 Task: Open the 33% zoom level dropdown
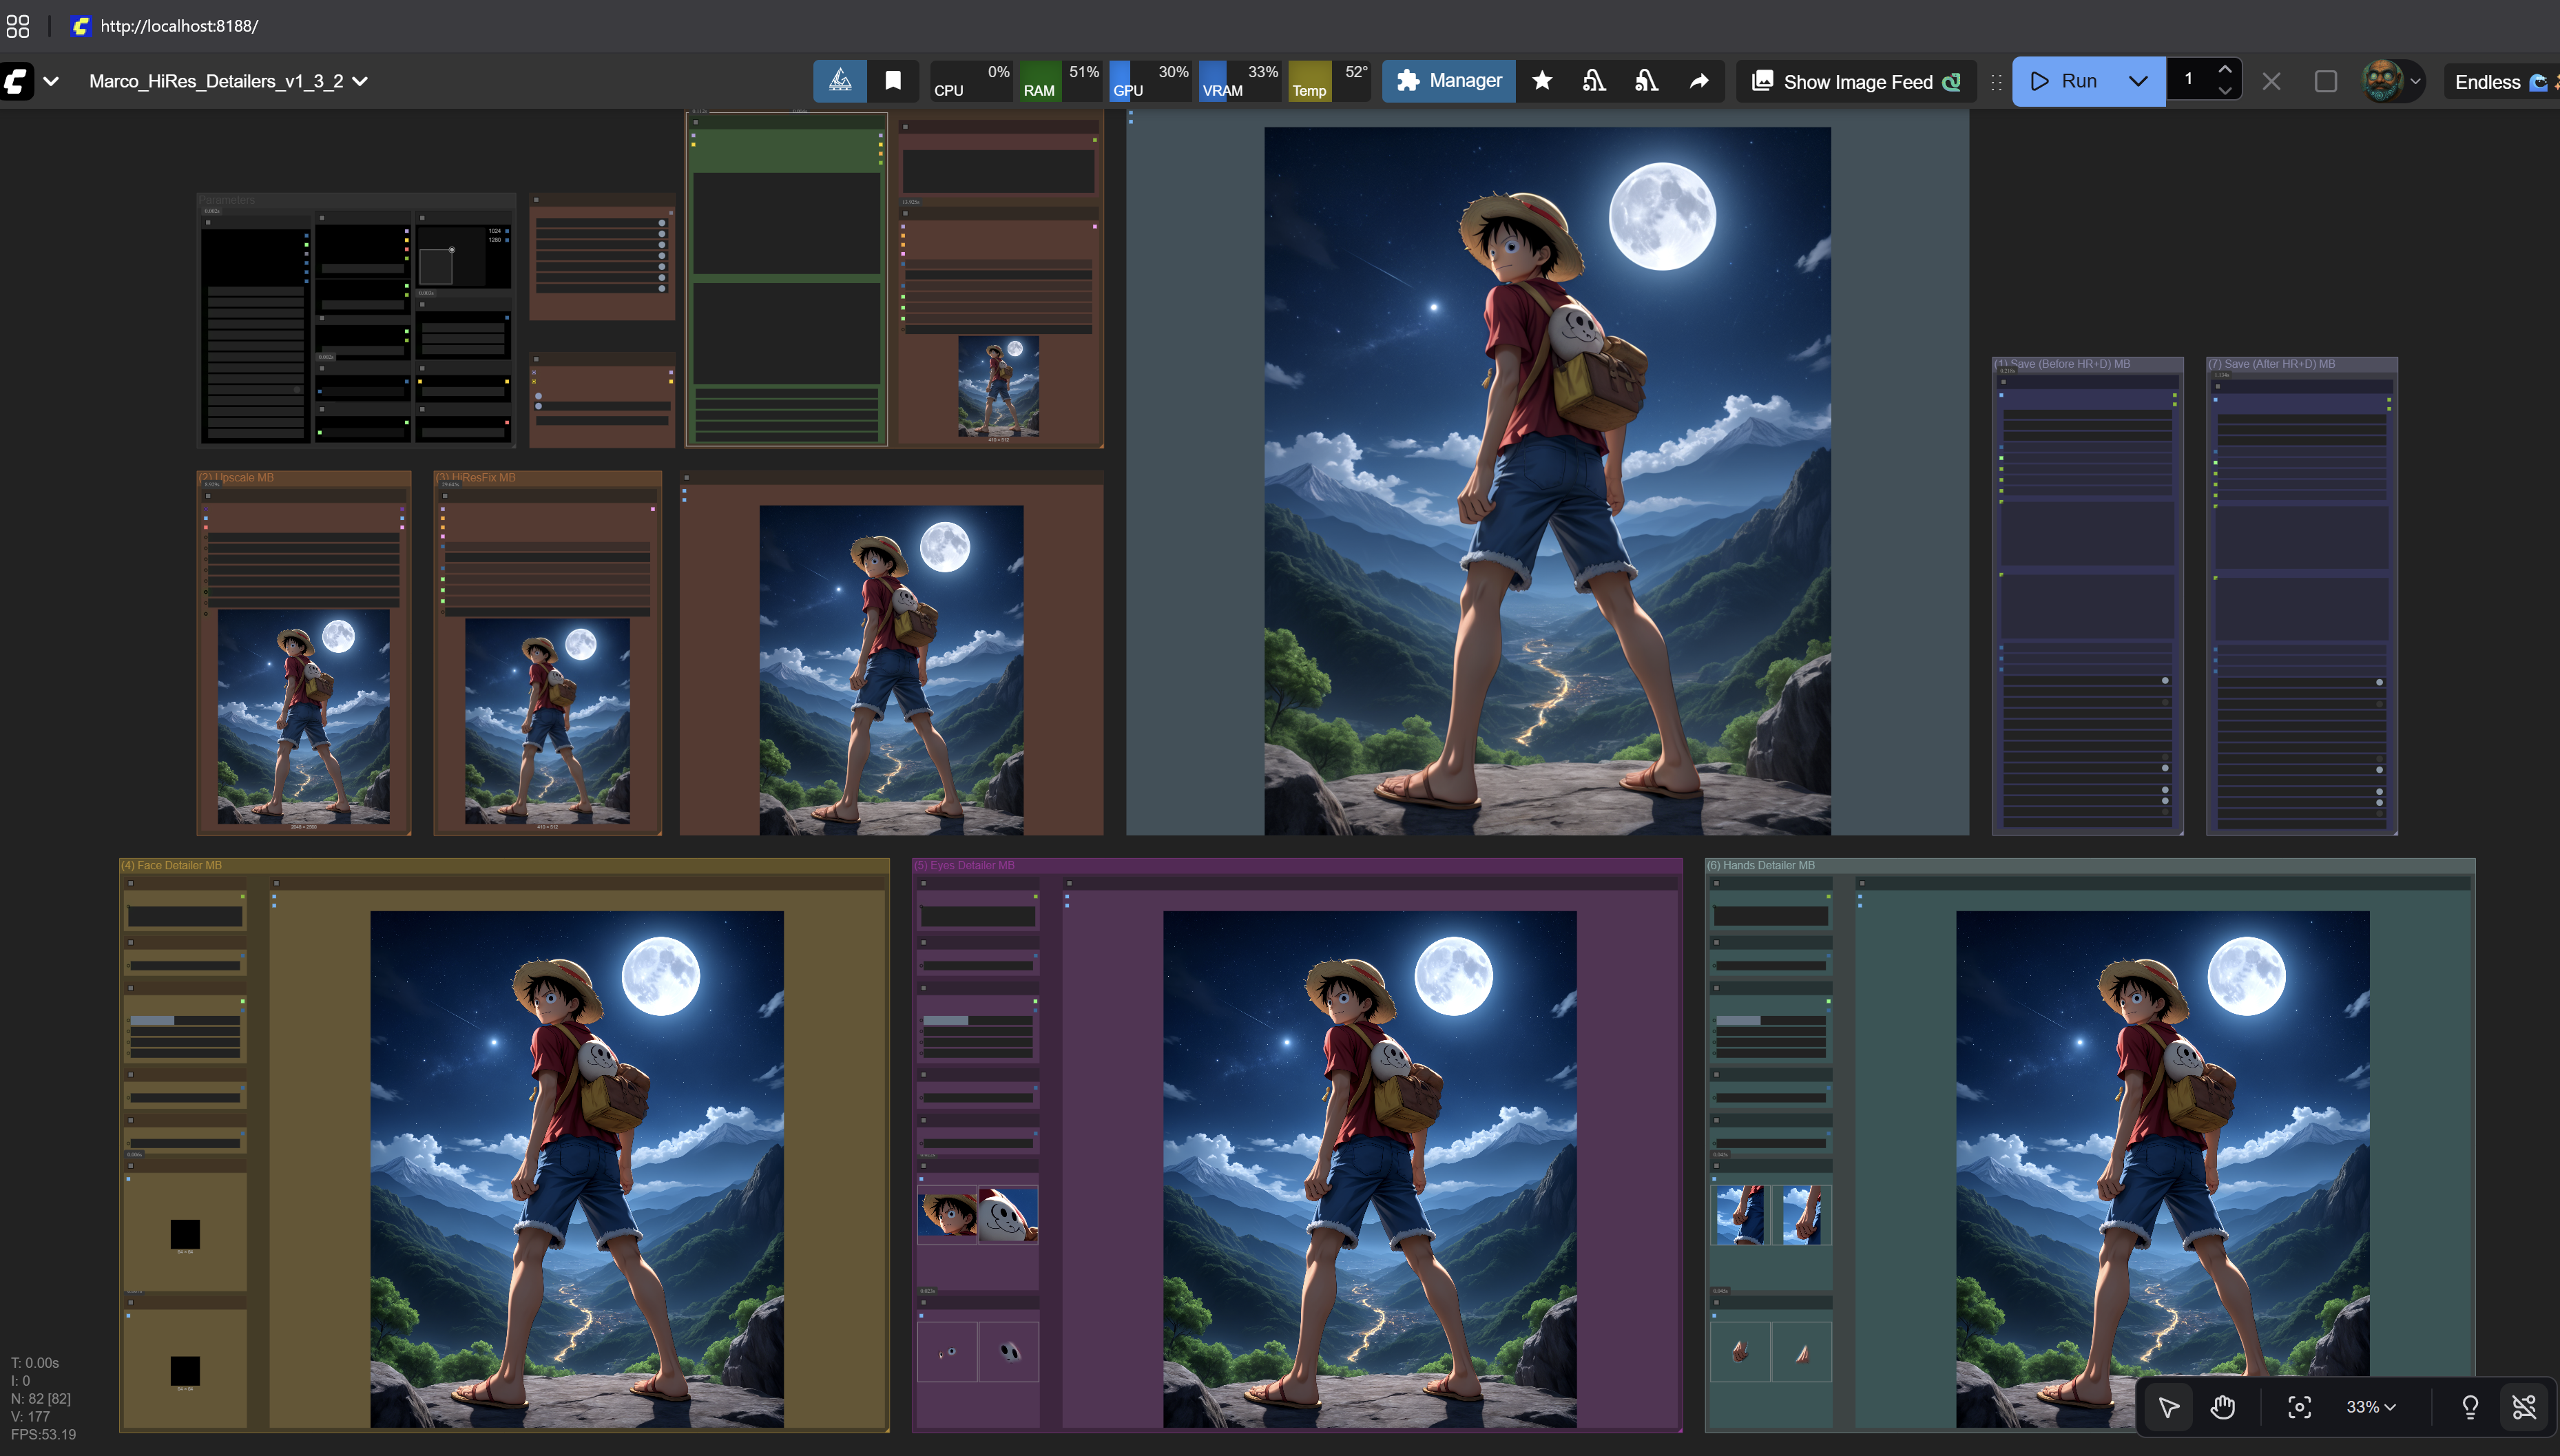tap(2371, 1407)
